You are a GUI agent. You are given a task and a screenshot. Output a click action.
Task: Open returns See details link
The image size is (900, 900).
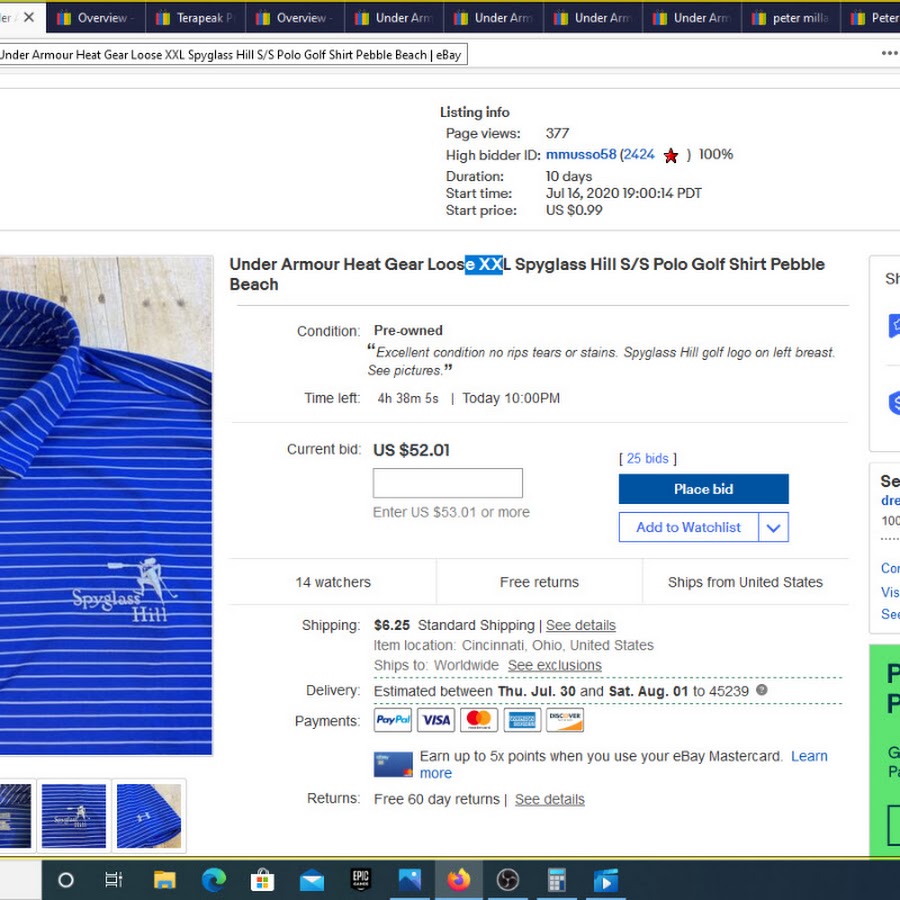[x=550, y=799]
